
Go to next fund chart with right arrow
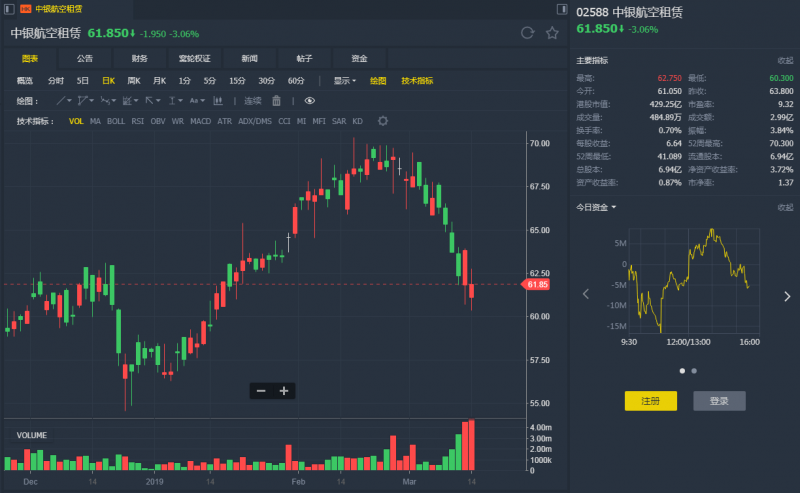(787, 293)
